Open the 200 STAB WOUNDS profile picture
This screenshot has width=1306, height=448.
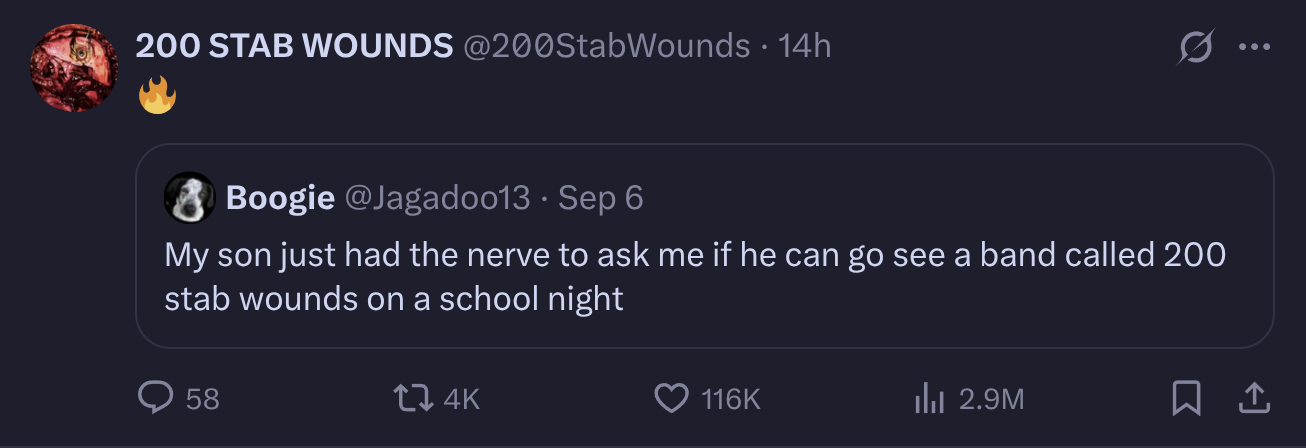(75, 67)
